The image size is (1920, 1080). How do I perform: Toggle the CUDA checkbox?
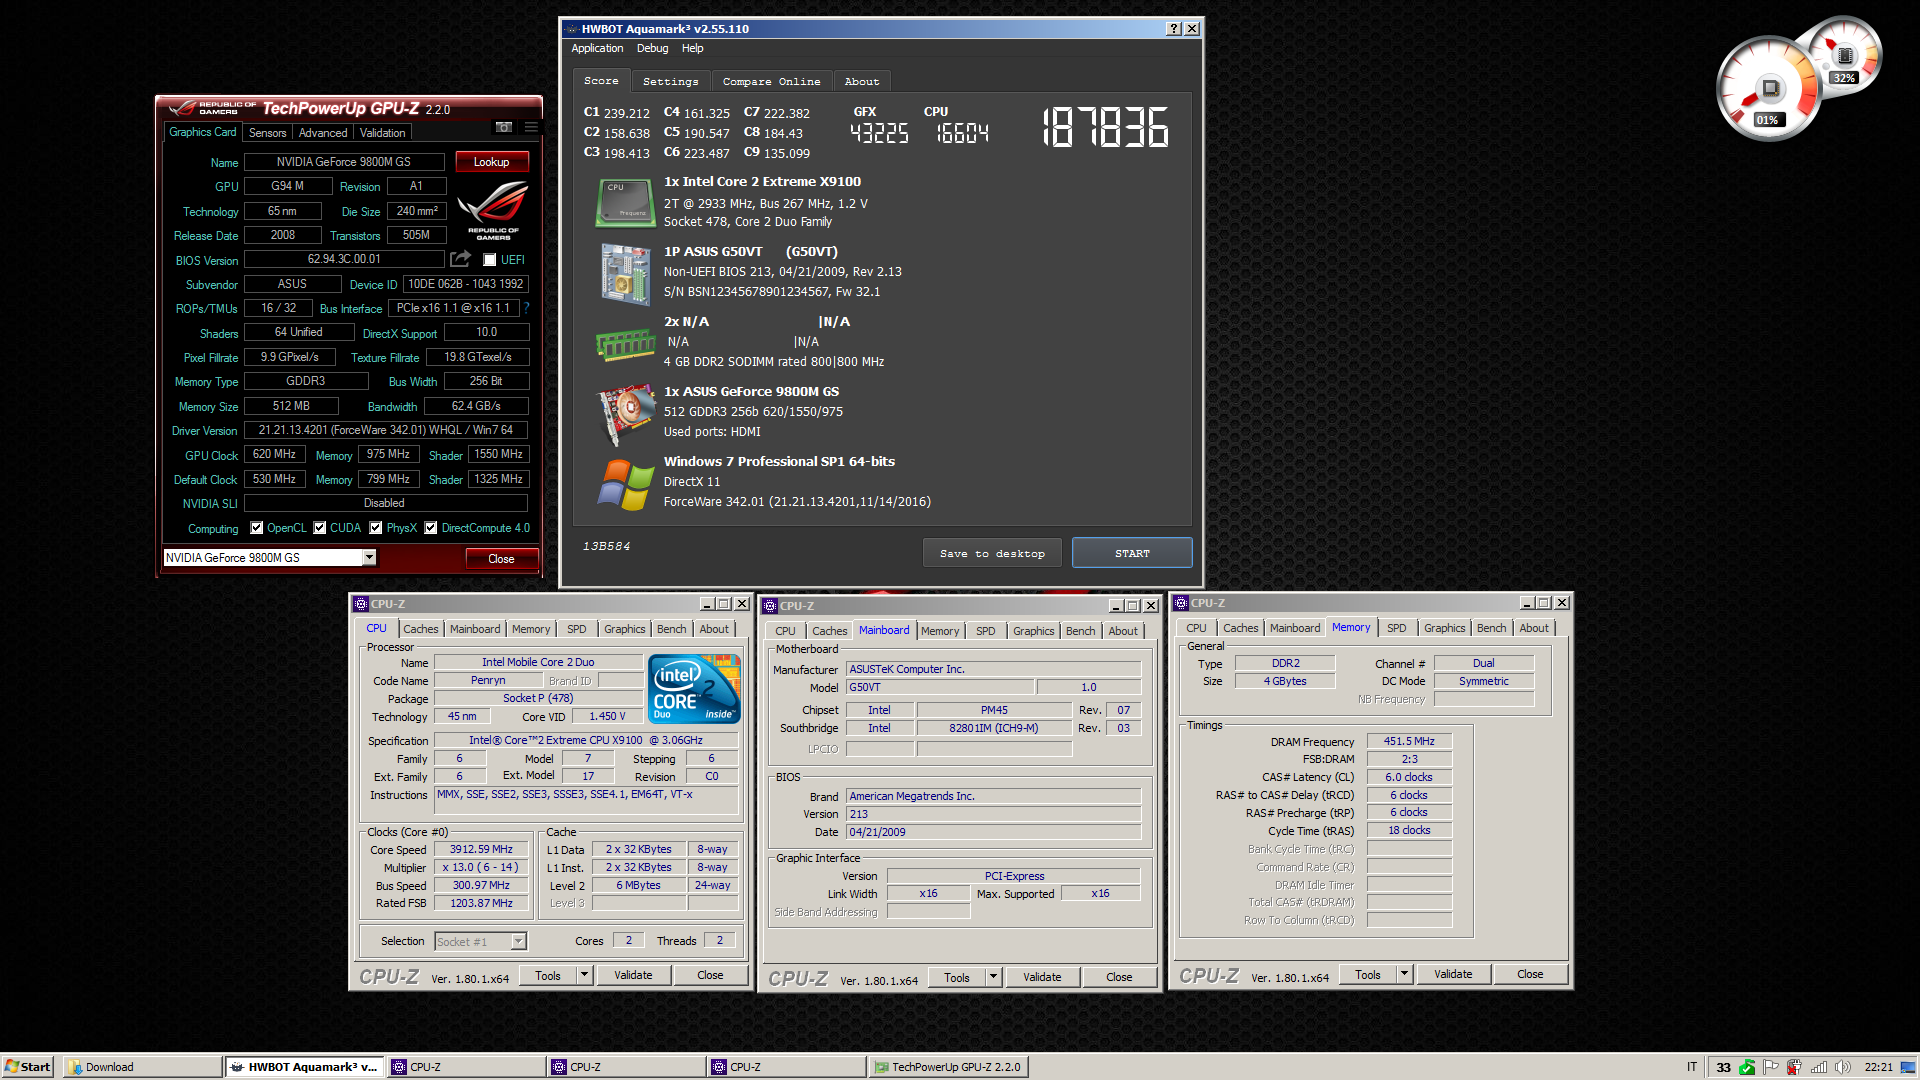click(x=320, y=528)
